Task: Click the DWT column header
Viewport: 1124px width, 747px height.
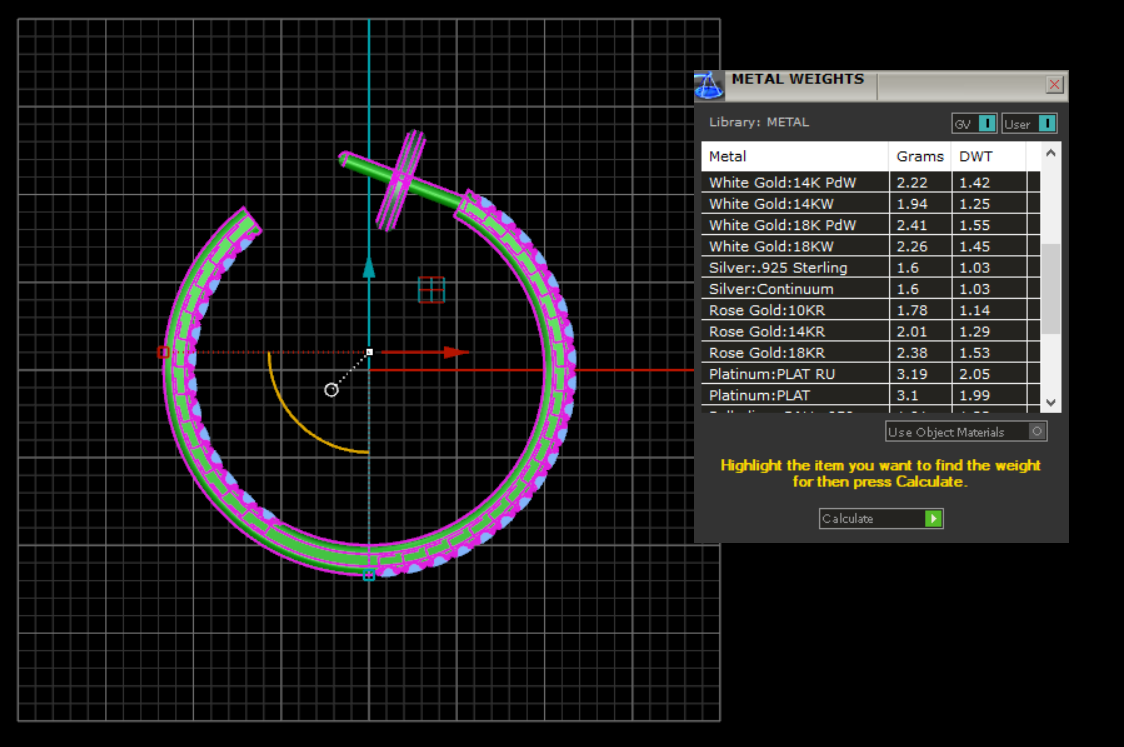Action: coord(987,156)
